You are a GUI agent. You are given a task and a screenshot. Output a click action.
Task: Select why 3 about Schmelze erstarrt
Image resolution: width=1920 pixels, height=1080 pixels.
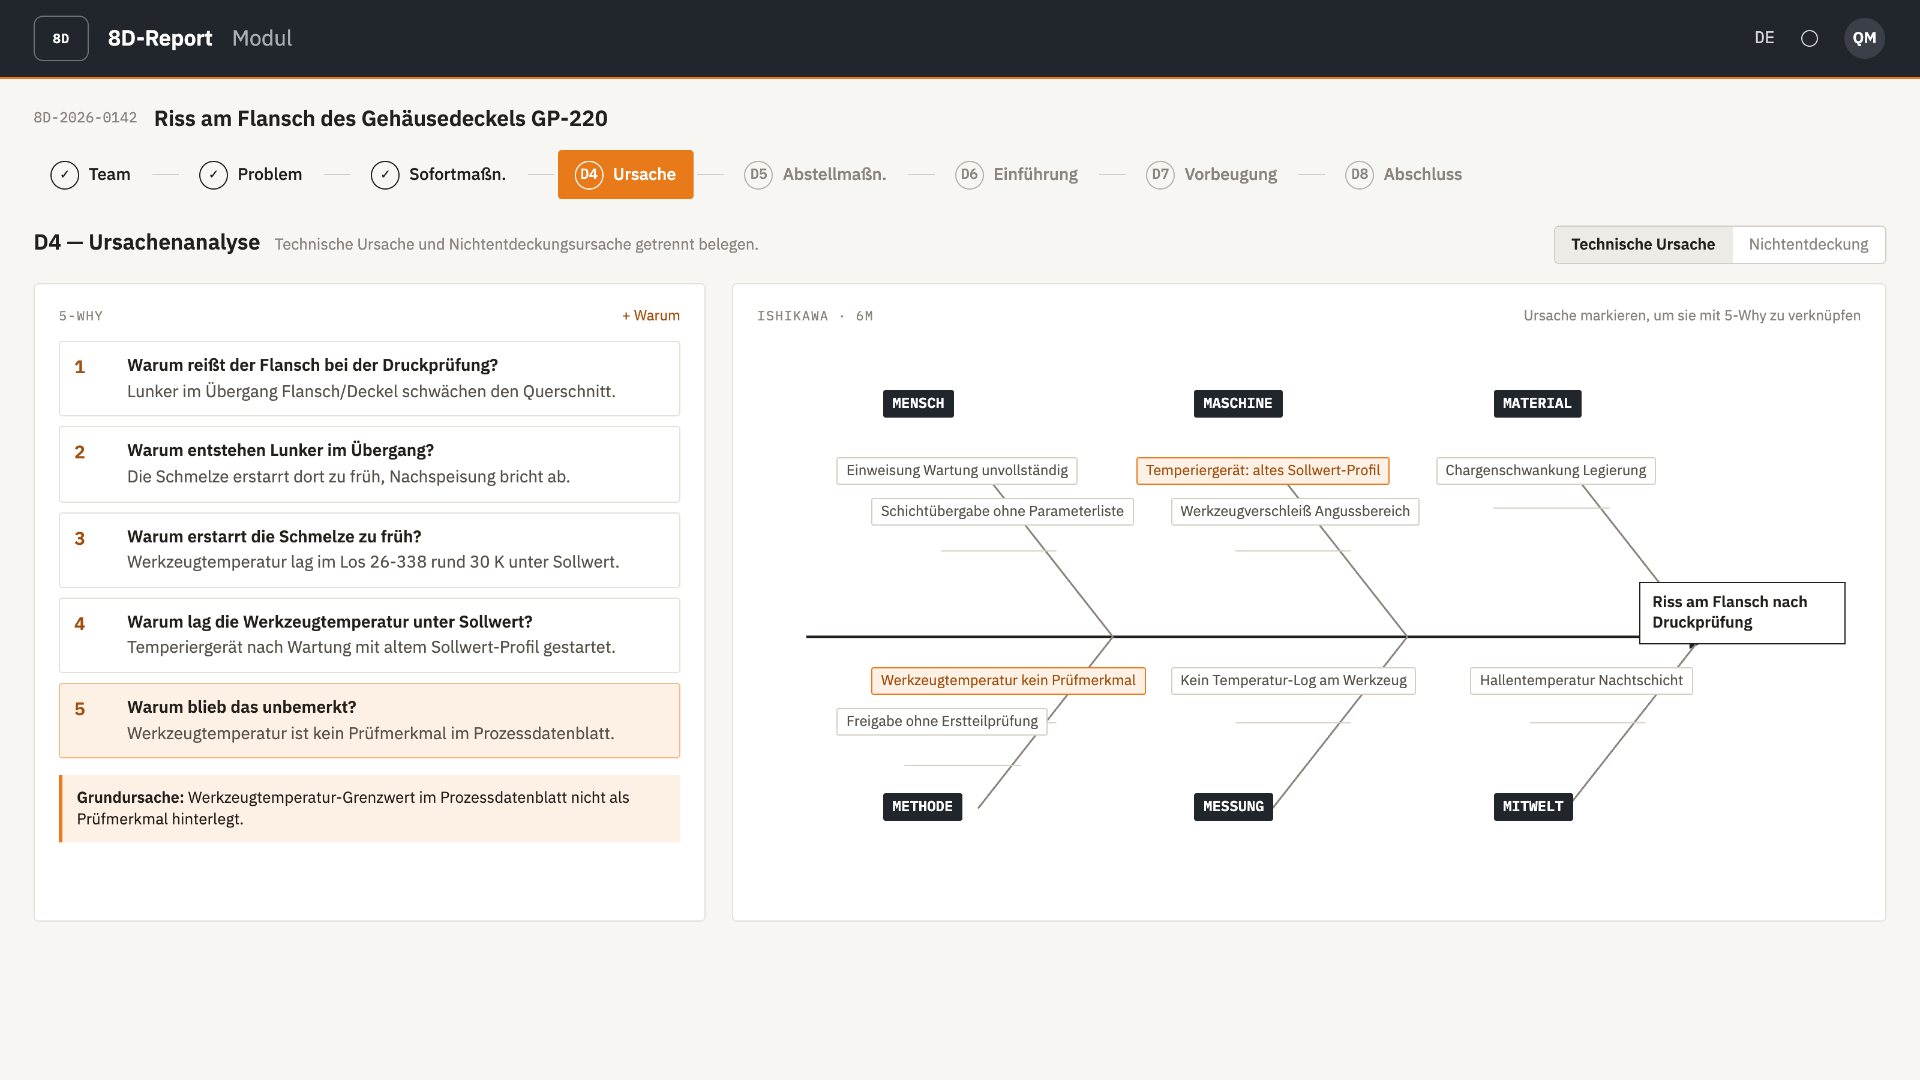pyautogui.click(x=369, y=550)
